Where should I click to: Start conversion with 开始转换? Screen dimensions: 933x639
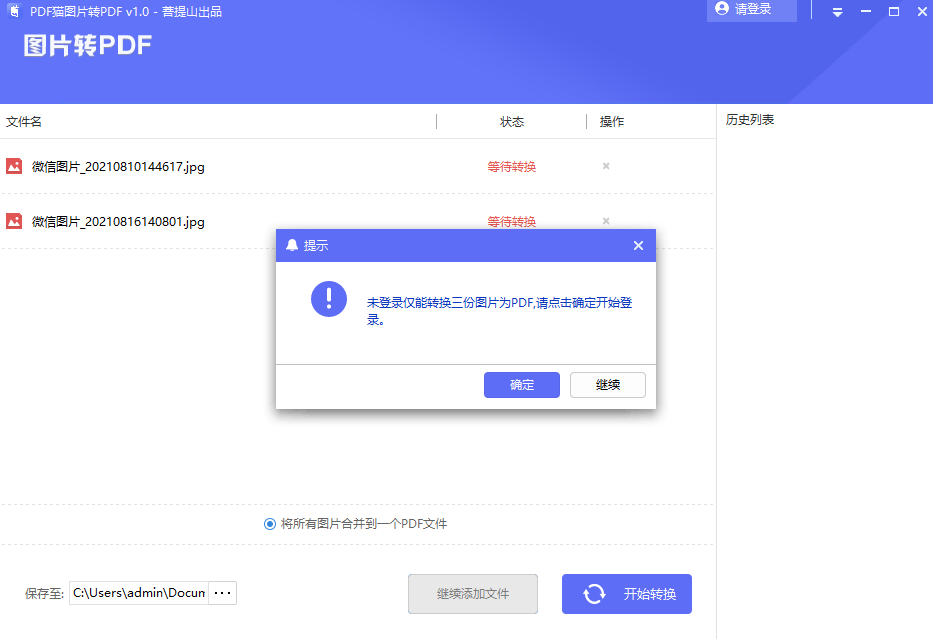627,594
